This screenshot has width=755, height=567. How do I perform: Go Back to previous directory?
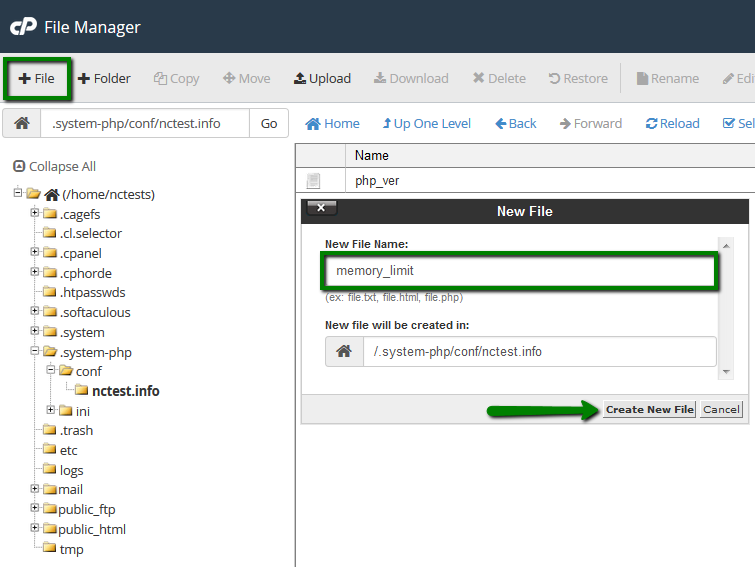point(516,124)
